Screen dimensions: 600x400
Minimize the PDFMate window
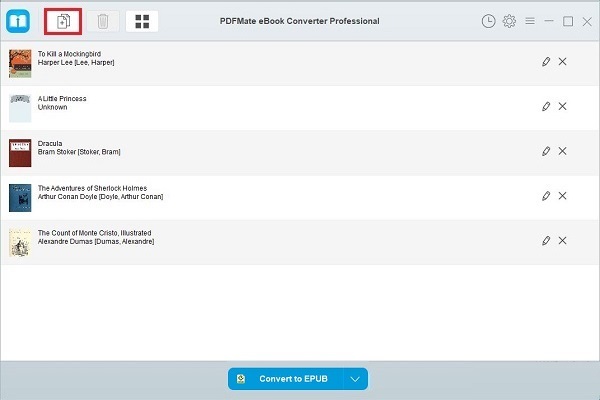(549, 21)
